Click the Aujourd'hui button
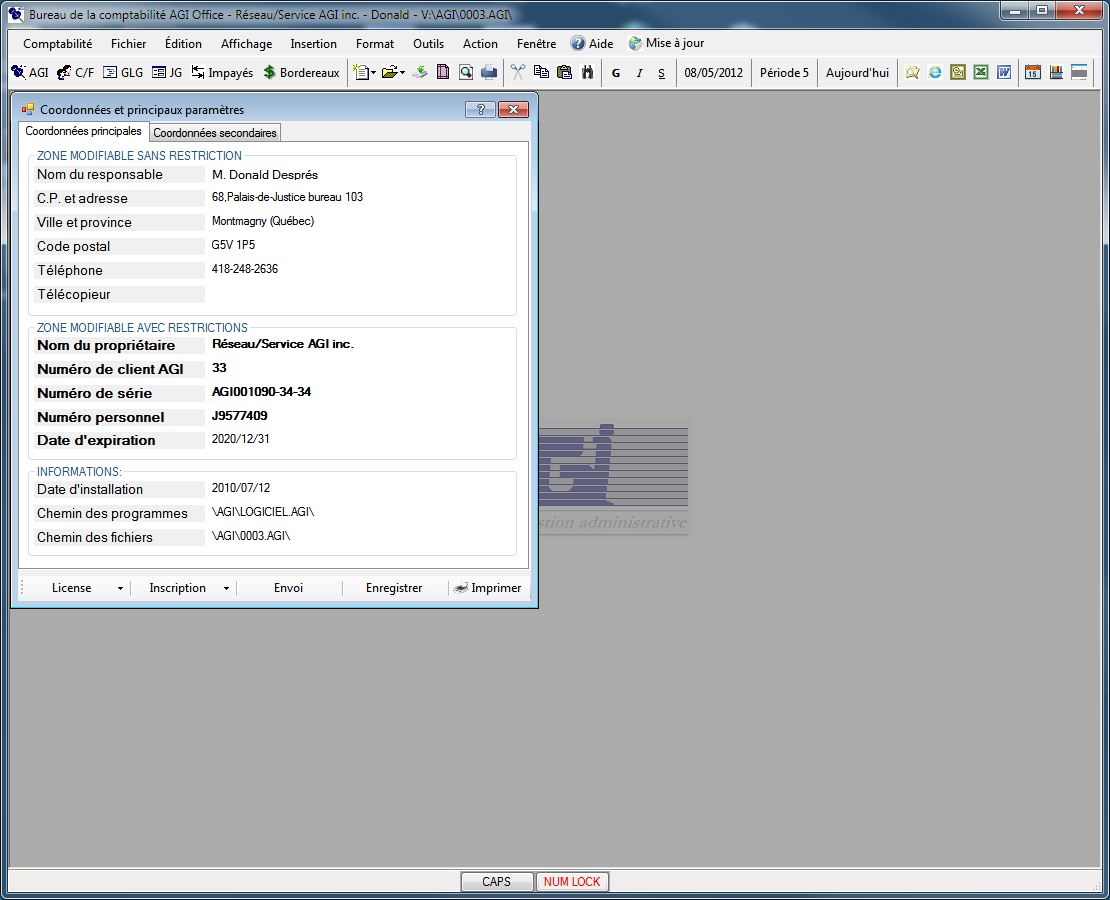Viewport: 1110px width, 900px height. point(857,73)
